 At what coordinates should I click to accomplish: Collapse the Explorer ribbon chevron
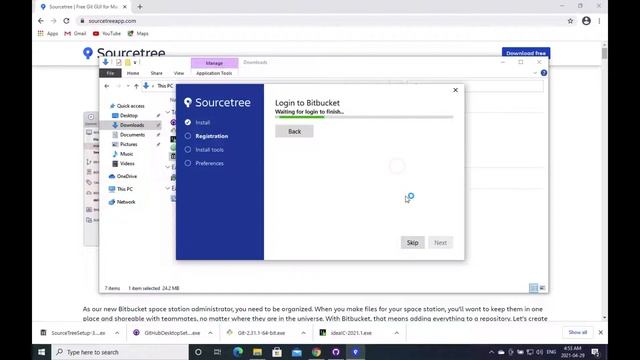click(x=535, y=73)
